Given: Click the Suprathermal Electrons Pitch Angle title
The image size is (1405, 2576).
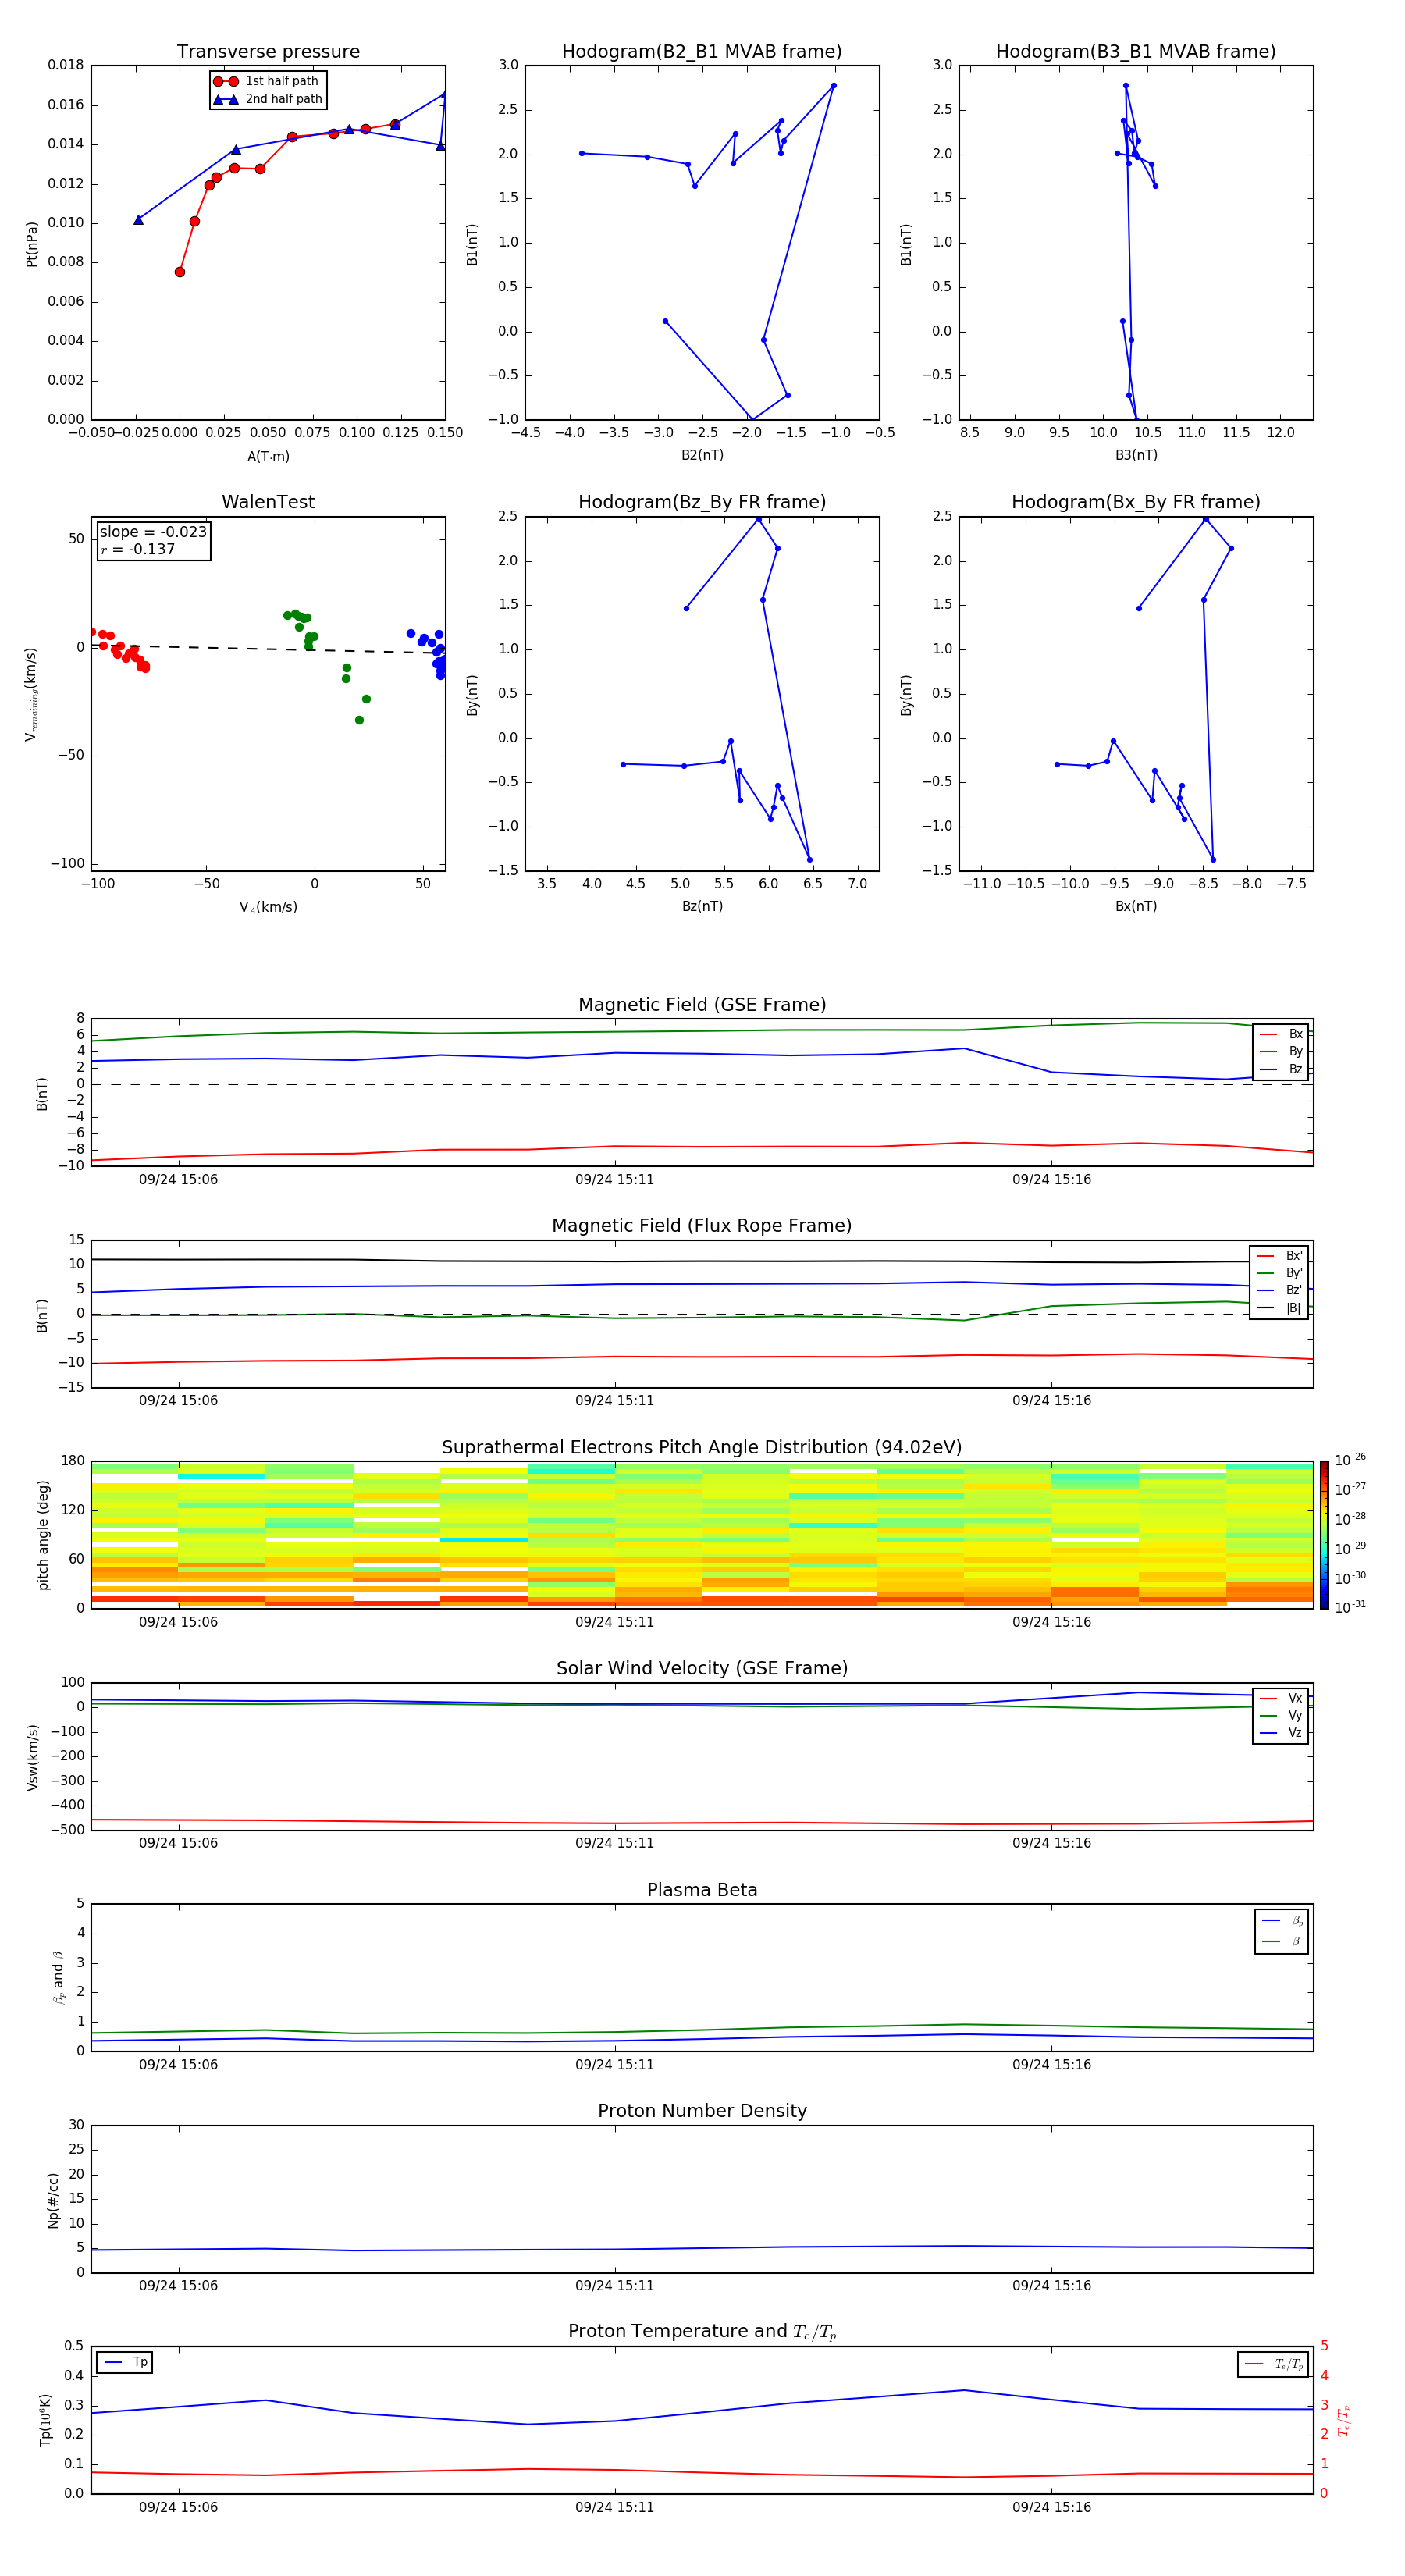Looking at the screenshot, I should [702, 1448].
